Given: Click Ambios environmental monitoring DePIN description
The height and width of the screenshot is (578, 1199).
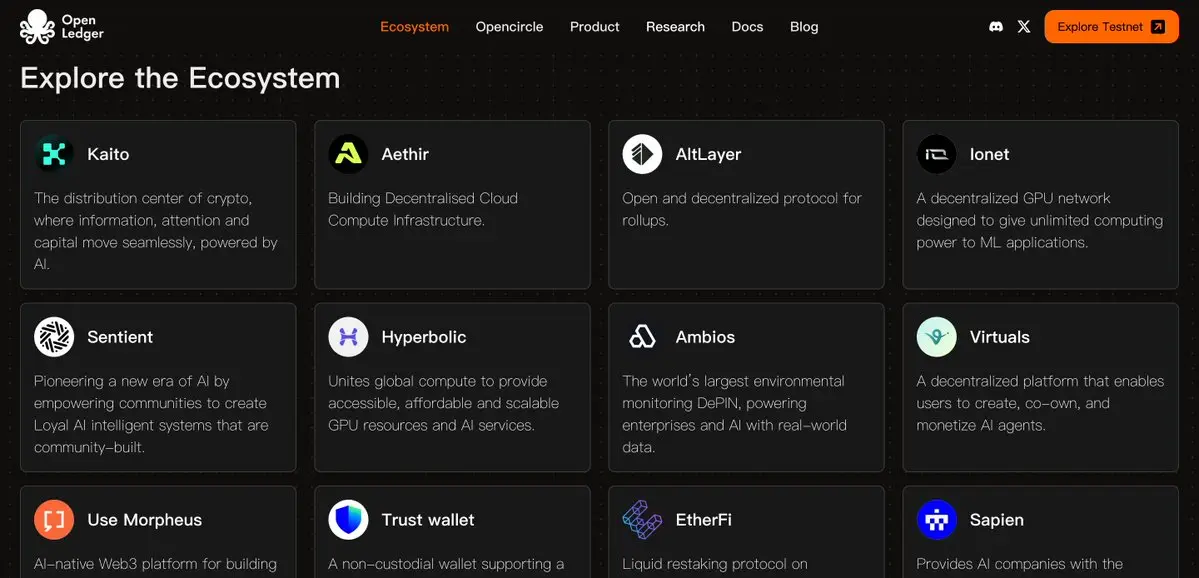Looking at the screenshot, I should pyautogui.click(x=735, y=414).
